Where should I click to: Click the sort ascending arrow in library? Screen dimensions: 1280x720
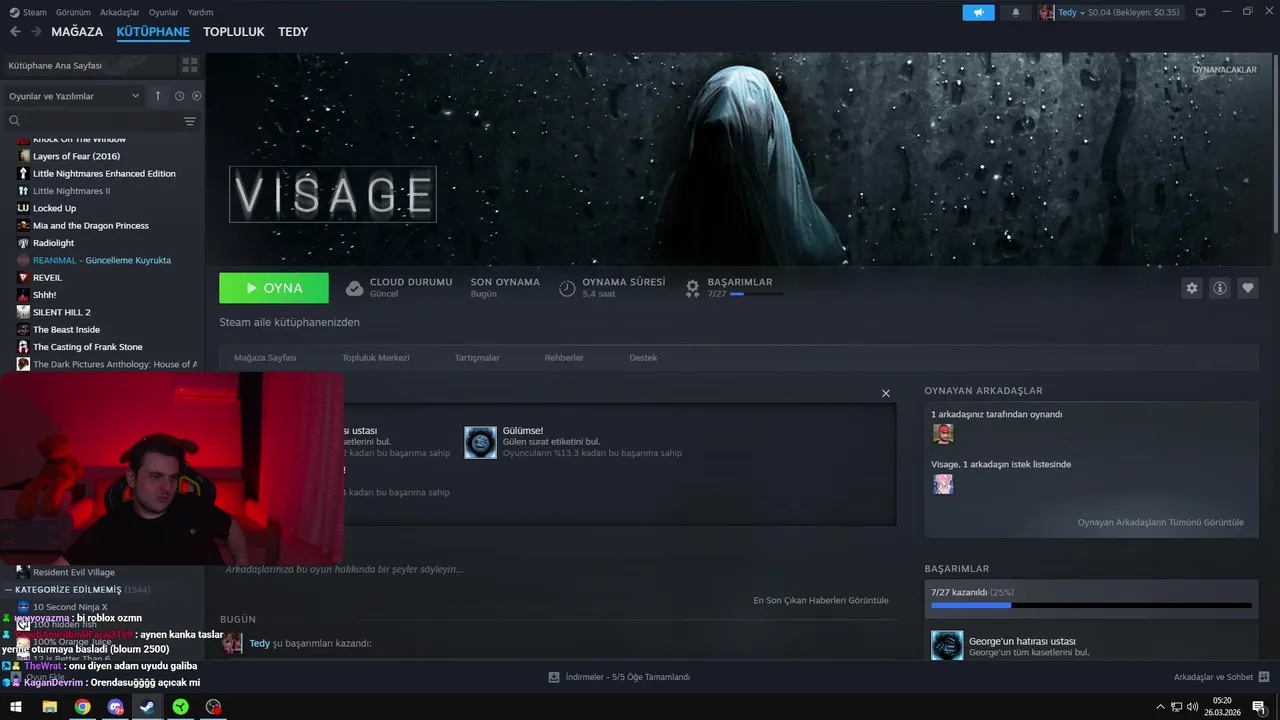click(x=157, y=96)
